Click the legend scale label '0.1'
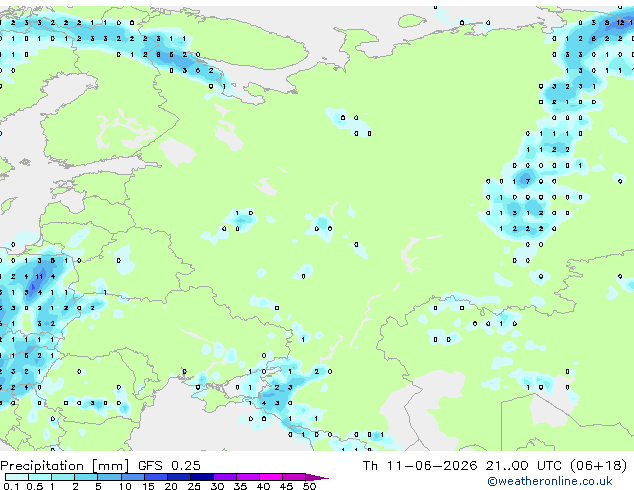634x490 pixels. click(x=11, y=486)
